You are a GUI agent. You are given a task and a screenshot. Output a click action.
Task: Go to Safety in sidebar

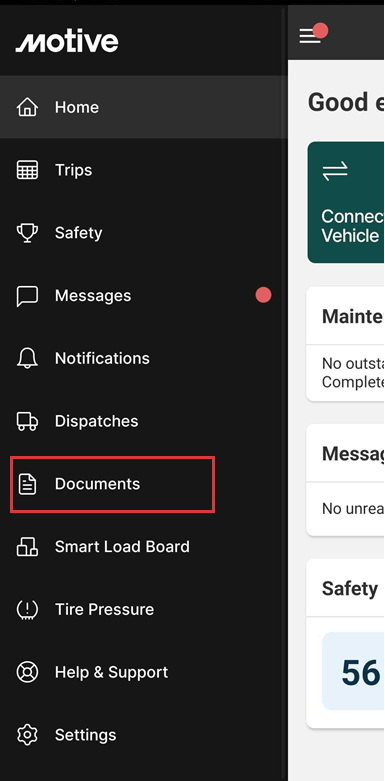[x=143, y=233]
